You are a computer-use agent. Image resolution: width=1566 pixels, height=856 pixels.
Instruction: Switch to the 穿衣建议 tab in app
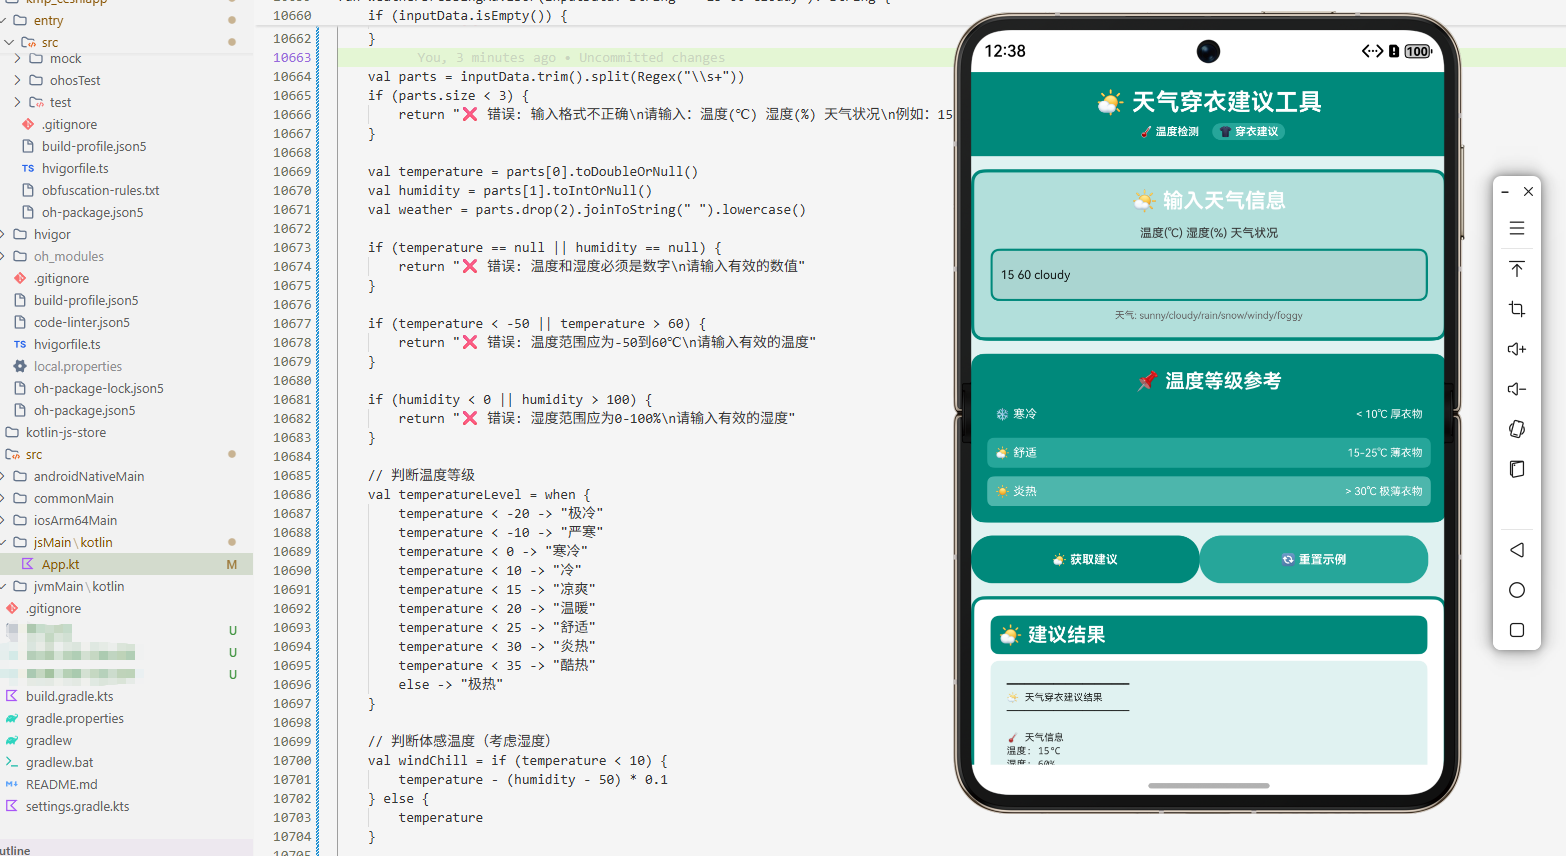coord(1248,132)
